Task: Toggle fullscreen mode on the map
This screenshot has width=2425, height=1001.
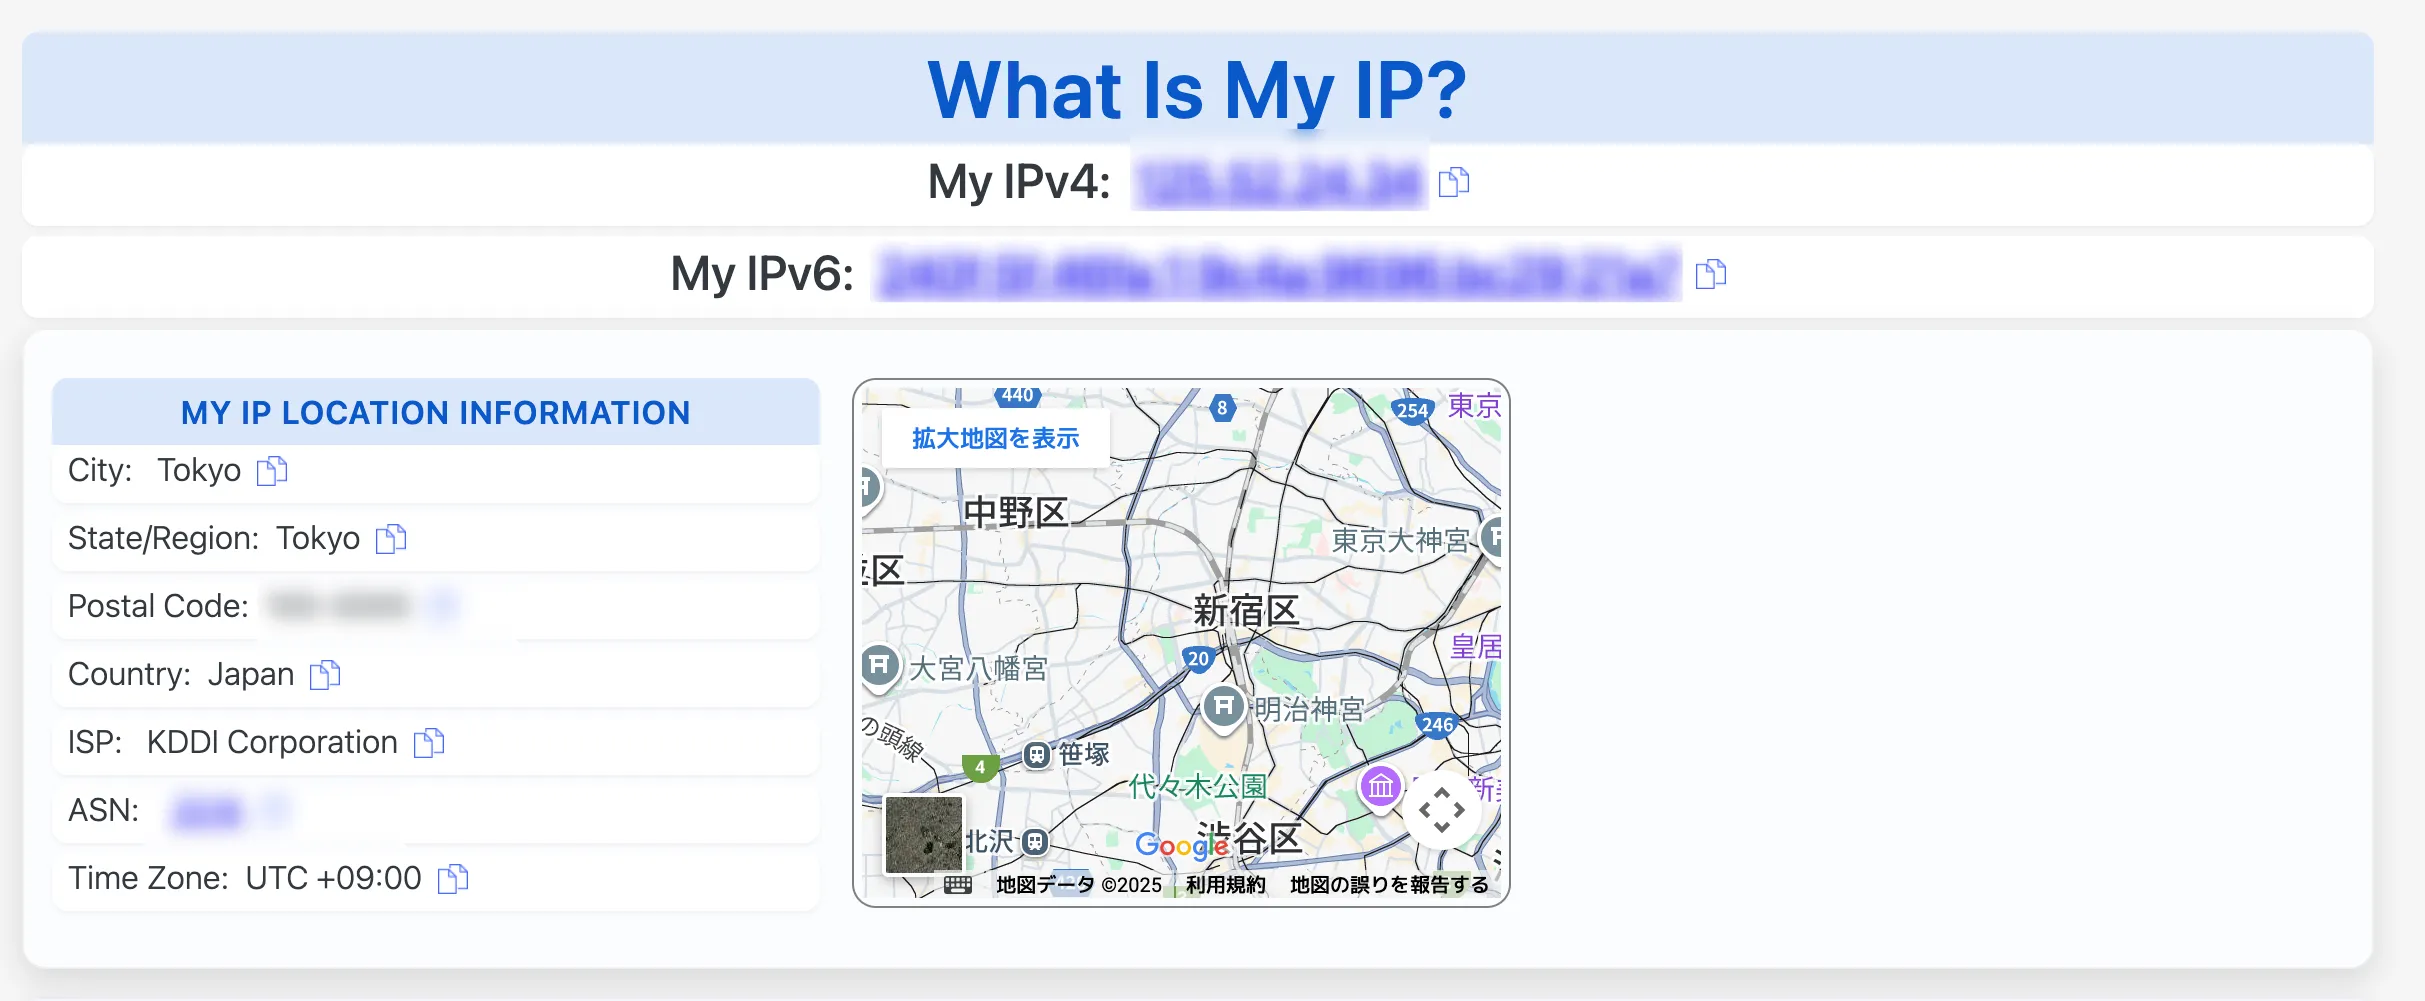Action: click(1441, 810)
